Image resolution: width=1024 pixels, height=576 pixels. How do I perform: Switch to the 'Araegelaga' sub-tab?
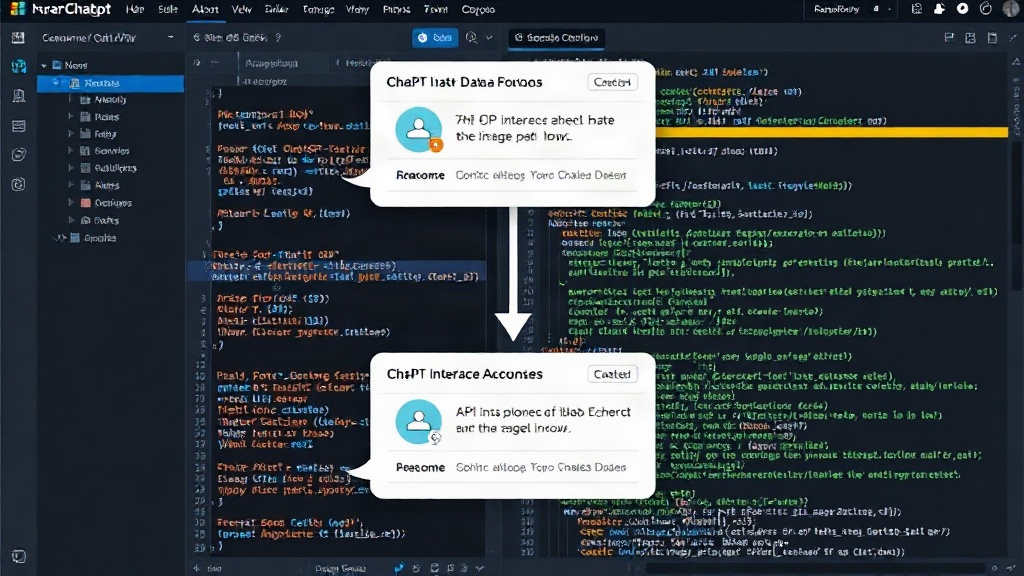coord(271,63)
